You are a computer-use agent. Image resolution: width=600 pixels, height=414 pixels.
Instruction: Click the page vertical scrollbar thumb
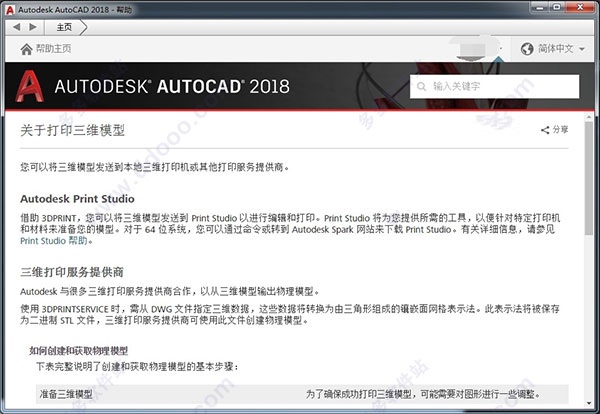(x=589, y=178)
